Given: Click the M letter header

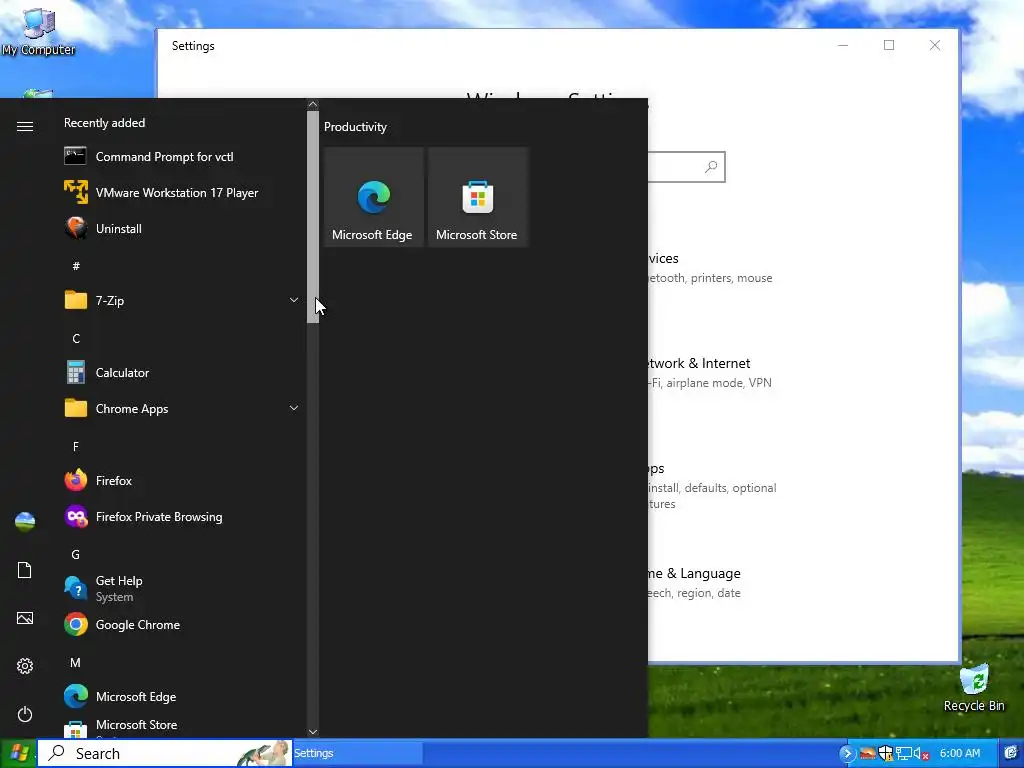Looking at the screenshot, I should (x=76, y=663).
